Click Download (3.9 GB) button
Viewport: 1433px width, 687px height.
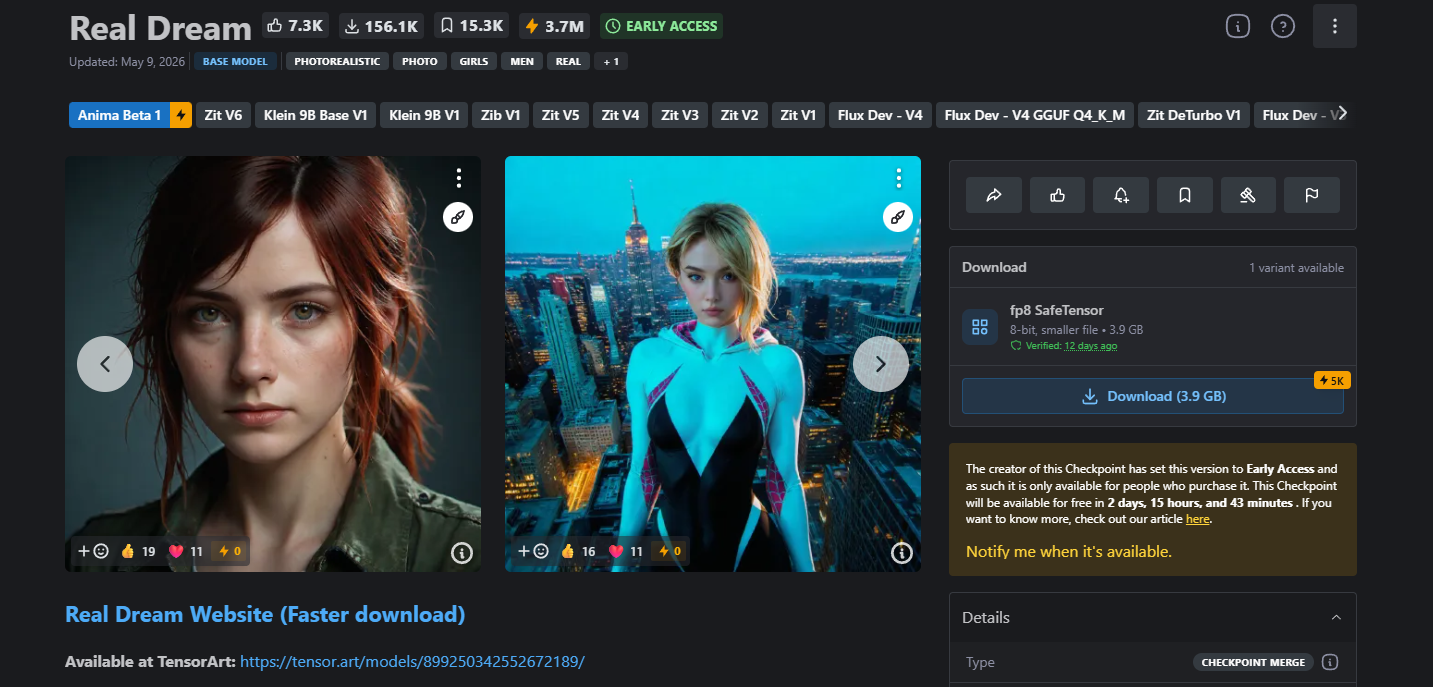coord(1153,396)
